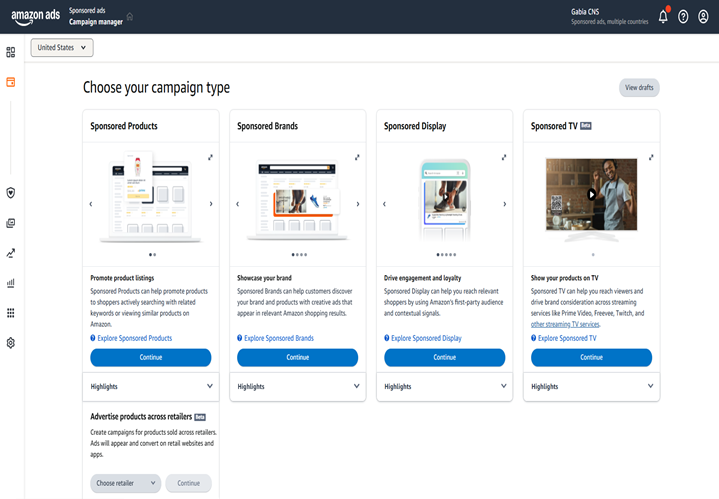
Task: Show next slide in Sponsored Display carousel
Action: [504, 204]
